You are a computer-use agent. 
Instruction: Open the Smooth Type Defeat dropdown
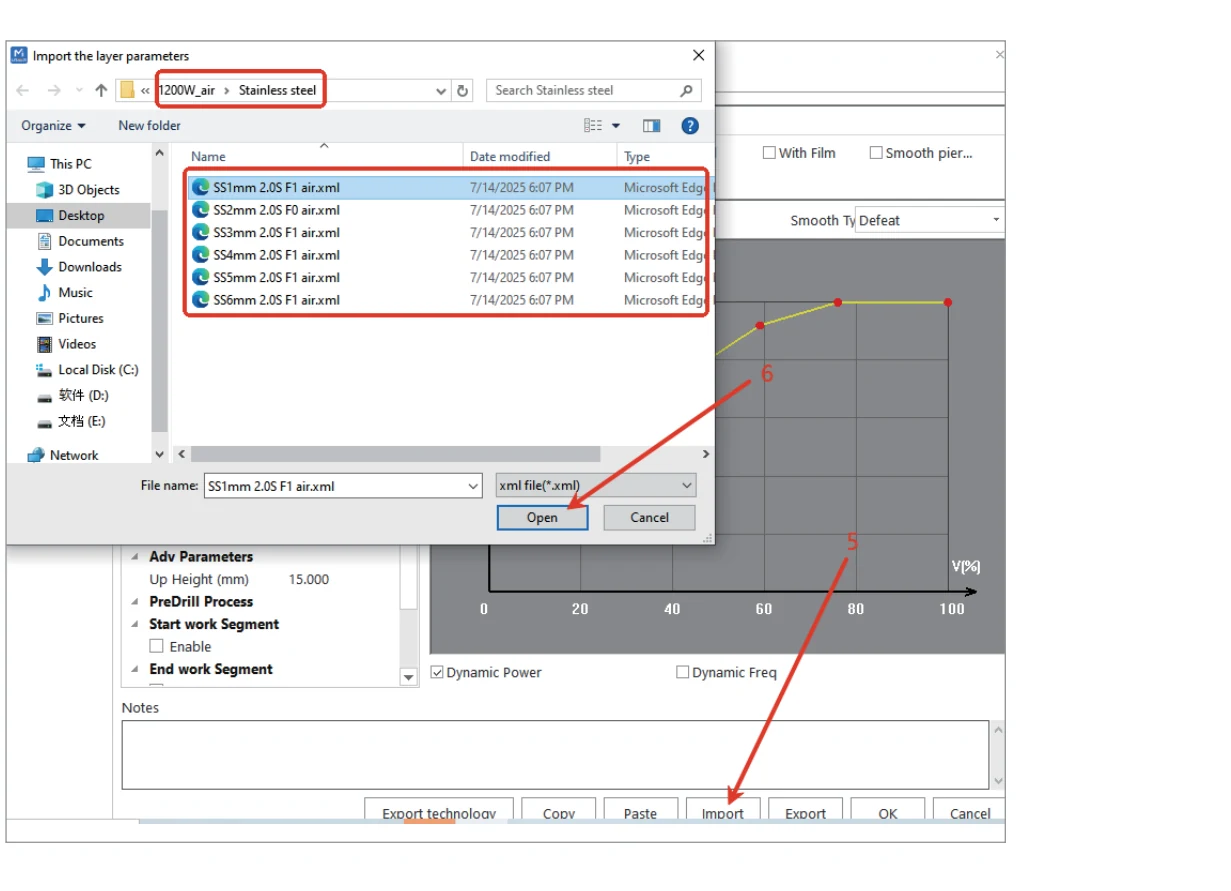(930, 220)
